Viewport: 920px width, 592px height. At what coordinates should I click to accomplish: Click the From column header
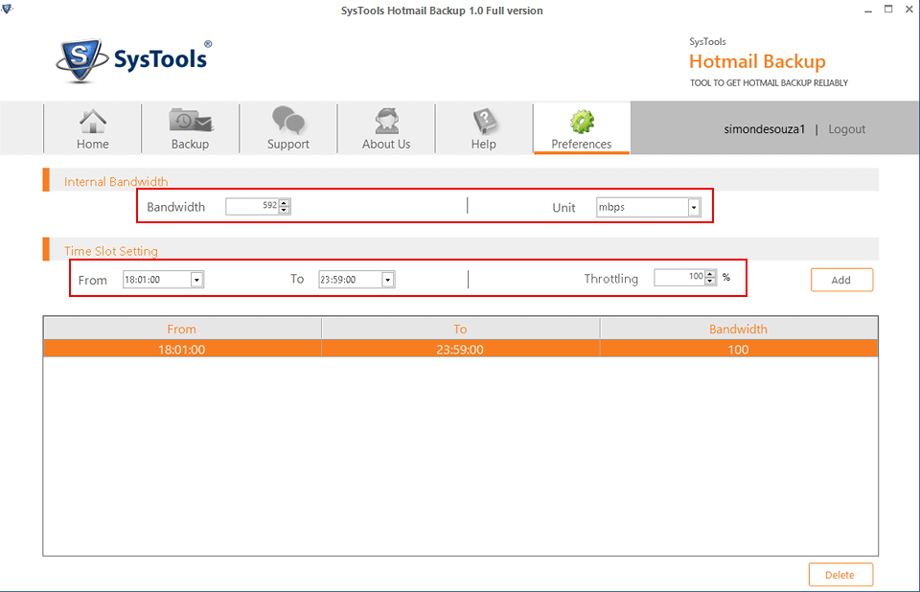tap(182, 329)
